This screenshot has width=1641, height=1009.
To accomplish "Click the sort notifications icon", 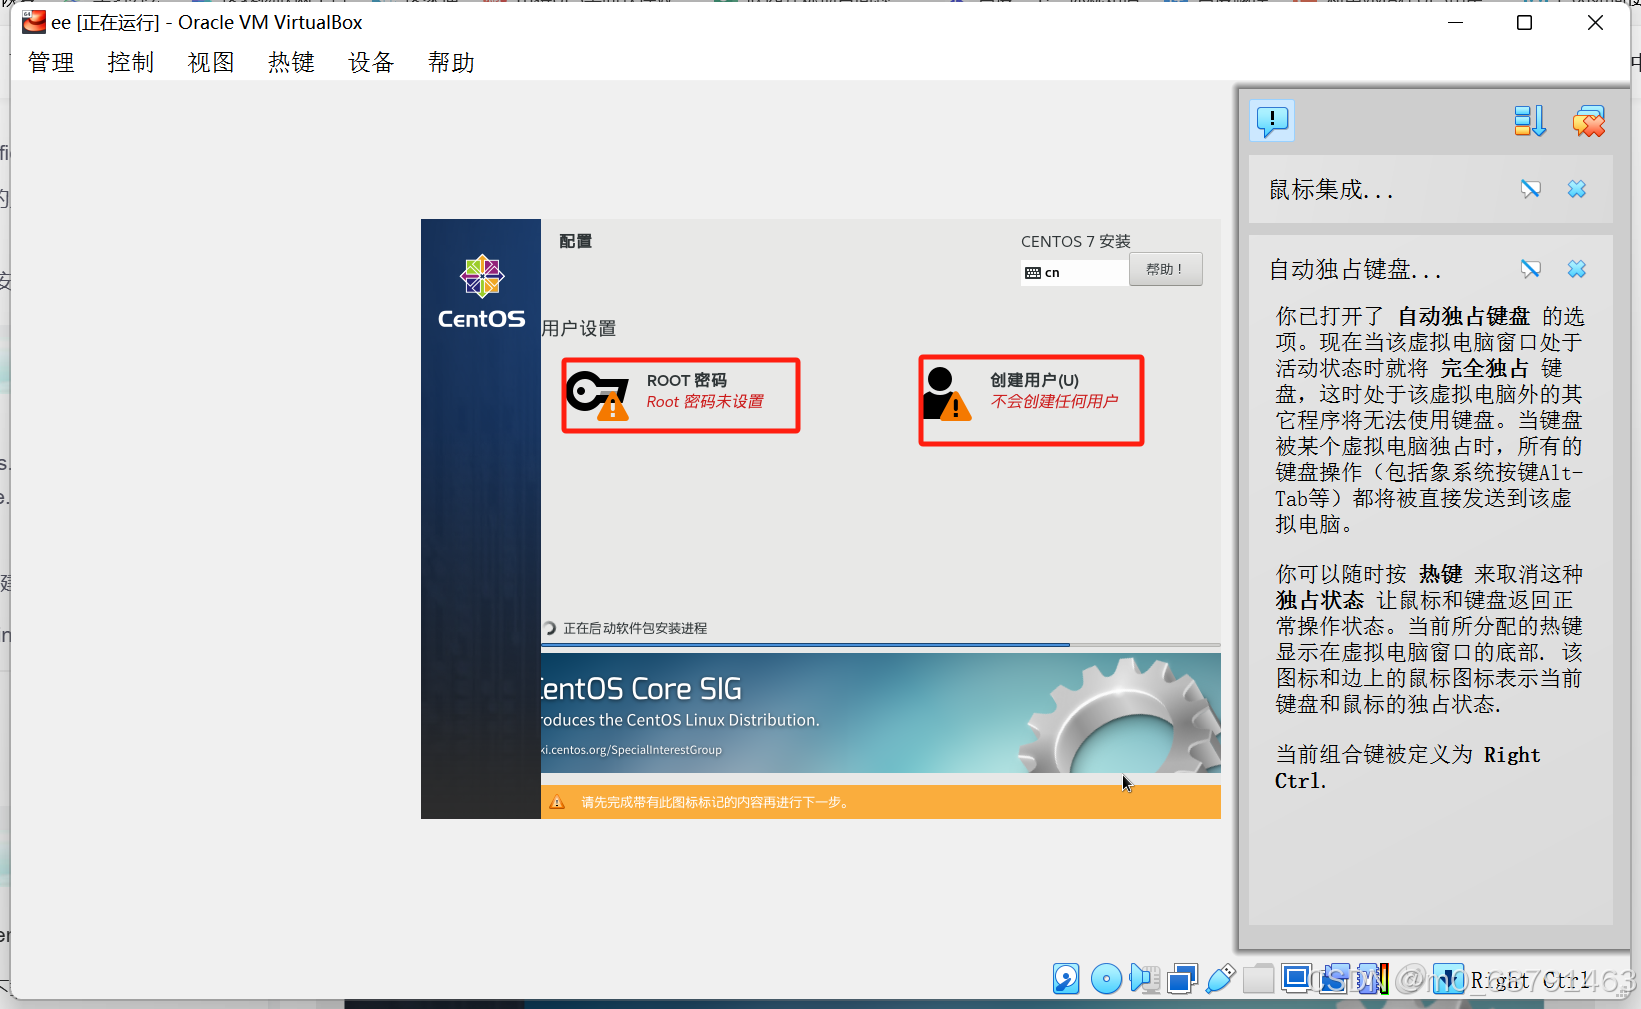I will tap(1529, 121).
